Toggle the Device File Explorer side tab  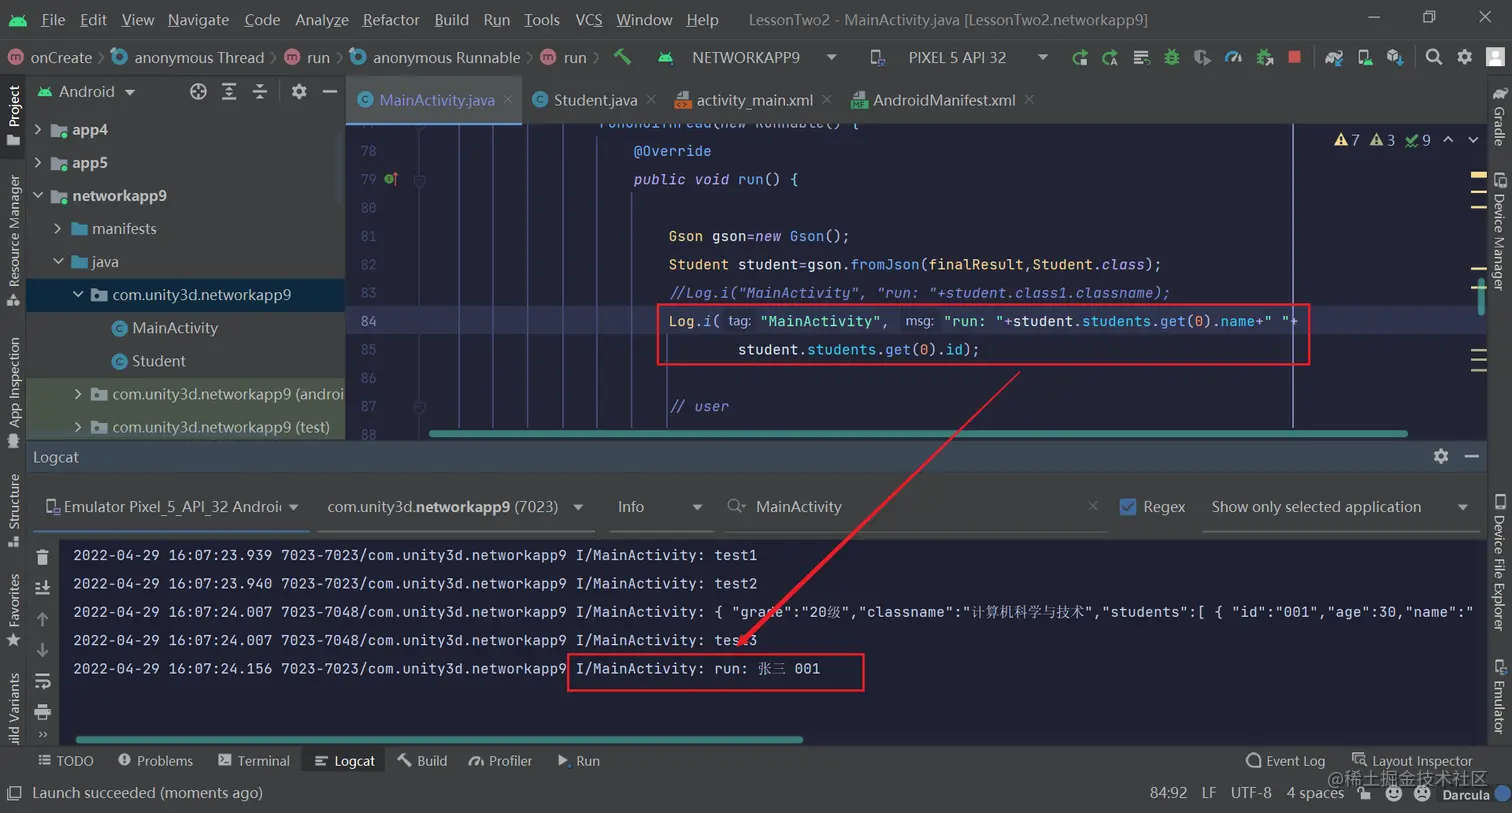(x=1499, y=562)
